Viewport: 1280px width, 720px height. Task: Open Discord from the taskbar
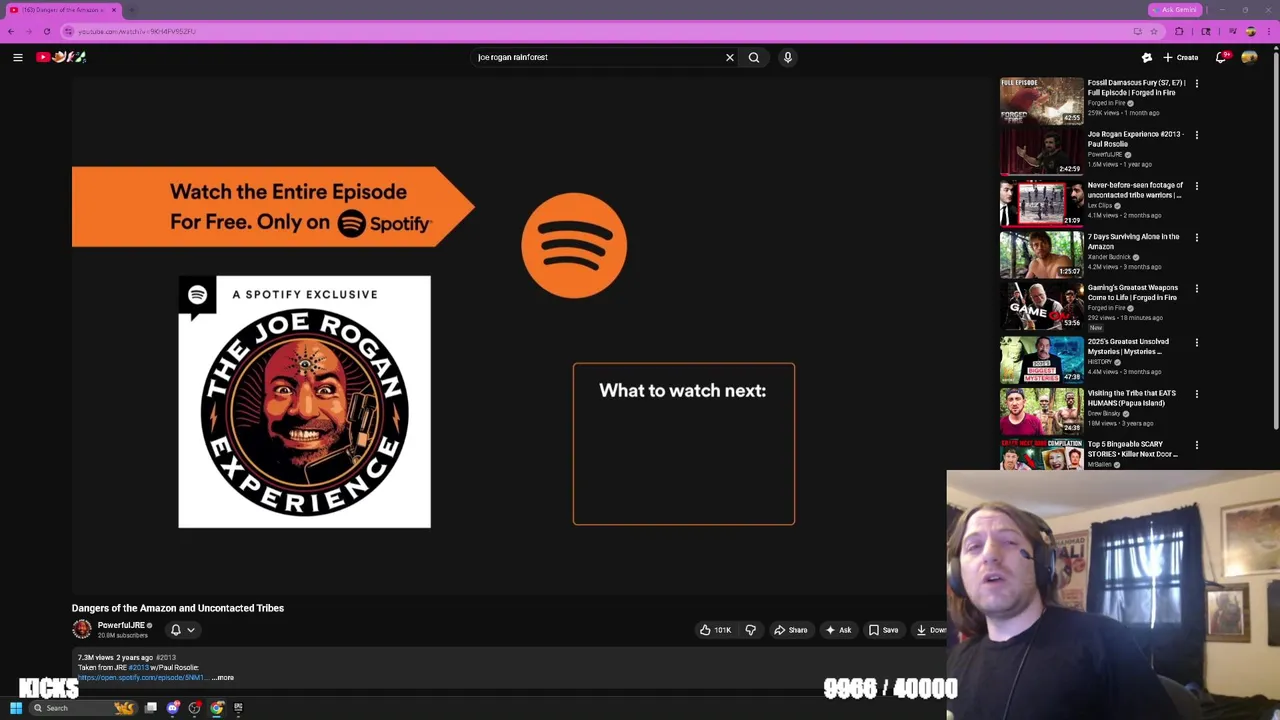tap(173, 708)
